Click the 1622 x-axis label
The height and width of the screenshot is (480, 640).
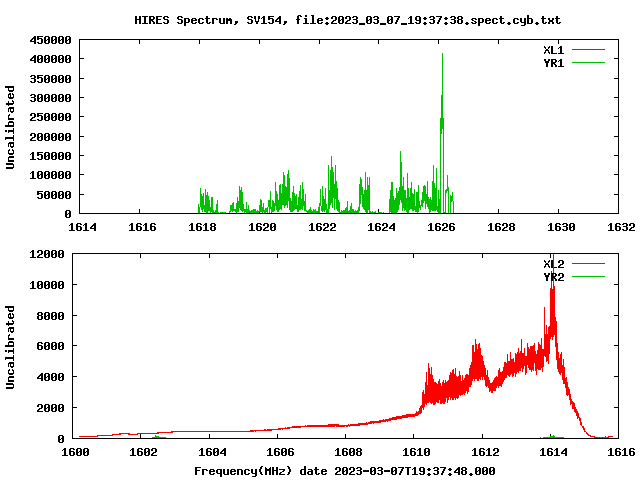point(322,227)
